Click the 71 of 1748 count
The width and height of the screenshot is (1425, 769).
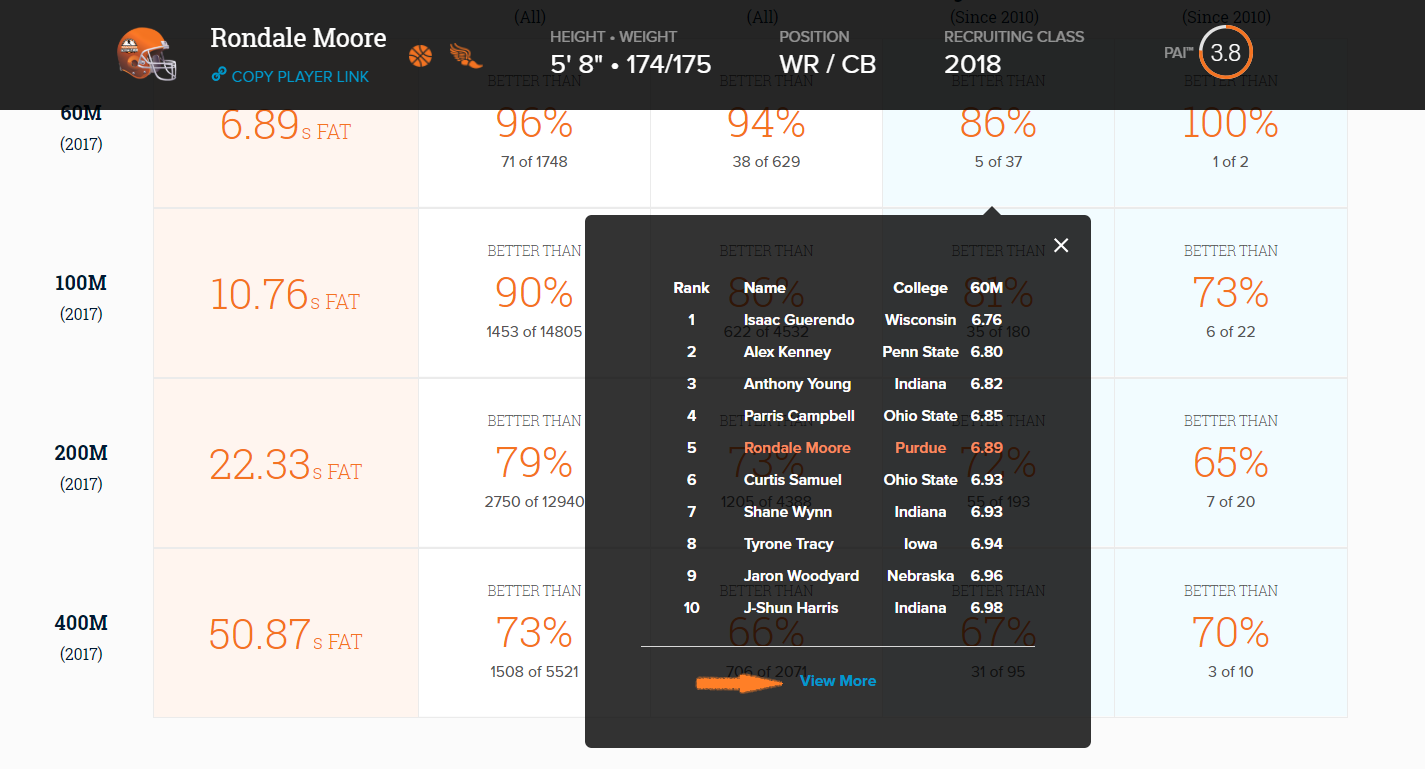pyautogui.click(x=534, y=162)
